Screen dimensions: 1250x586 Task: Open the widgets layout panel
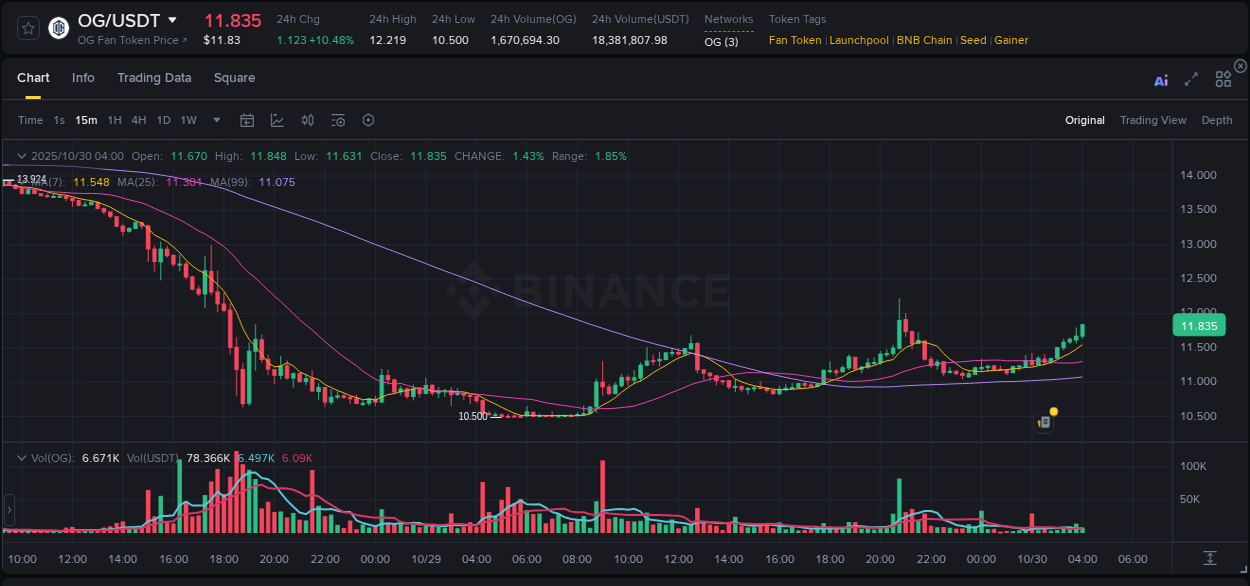coord(1222,80)
